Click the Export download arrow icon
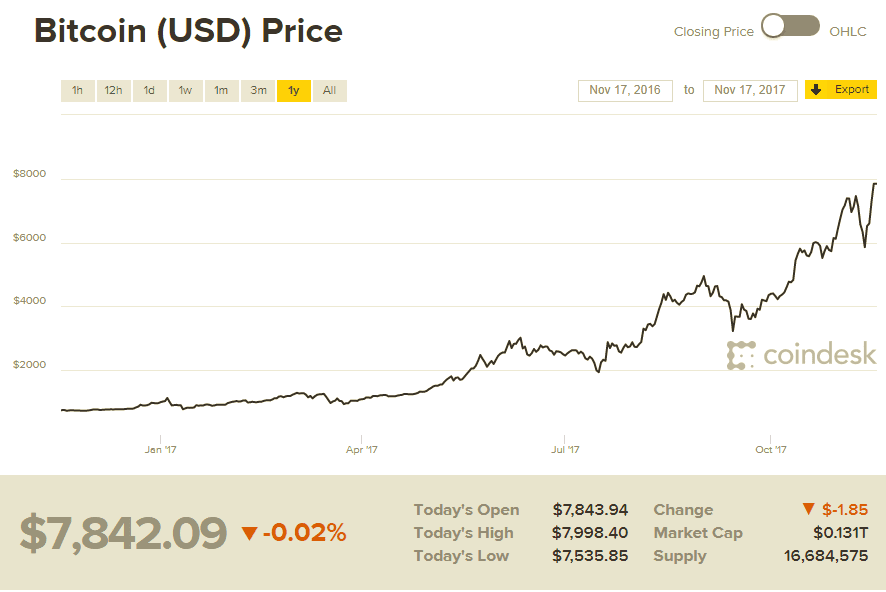The image size is (886, 592). point(816,90)
